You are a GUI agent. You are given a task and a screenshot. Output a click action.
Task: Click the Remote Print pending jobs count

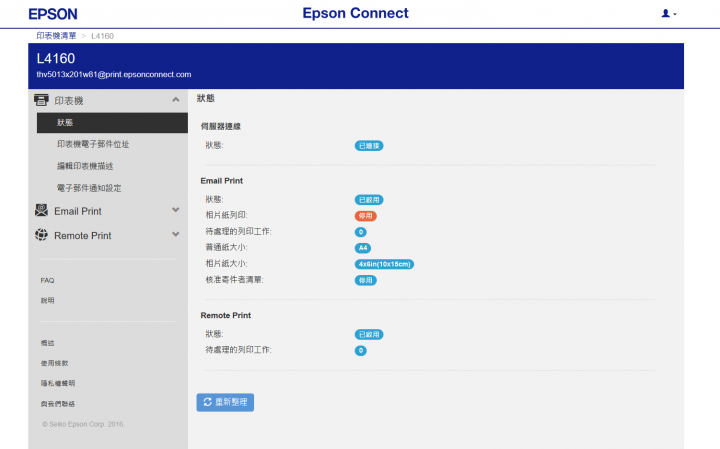pyautogui.click(x=360, y=350)
